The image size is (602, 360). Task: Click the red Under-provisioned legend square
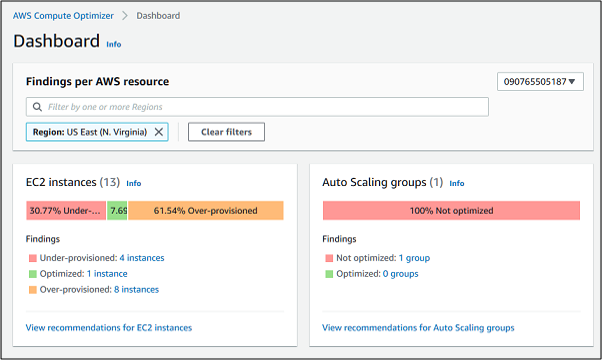33,258
